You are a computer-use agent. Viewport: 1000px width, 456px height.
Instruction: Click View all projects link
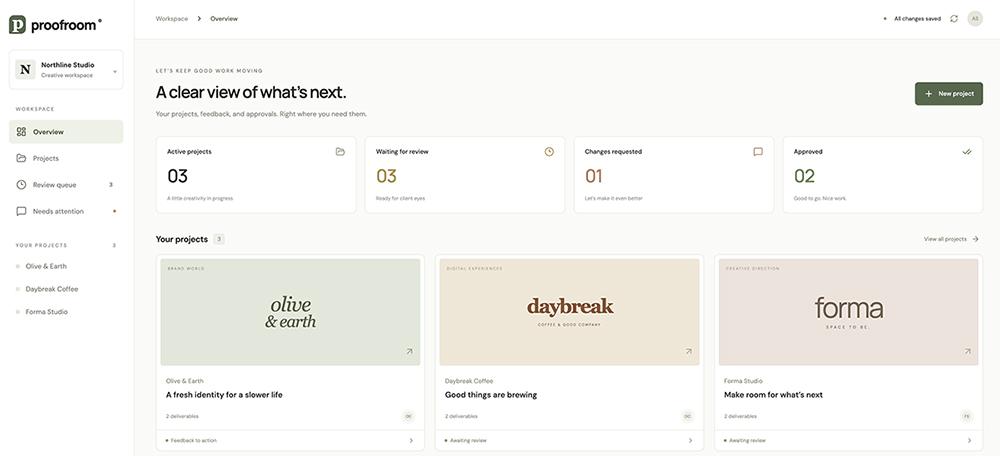[951, 239]
